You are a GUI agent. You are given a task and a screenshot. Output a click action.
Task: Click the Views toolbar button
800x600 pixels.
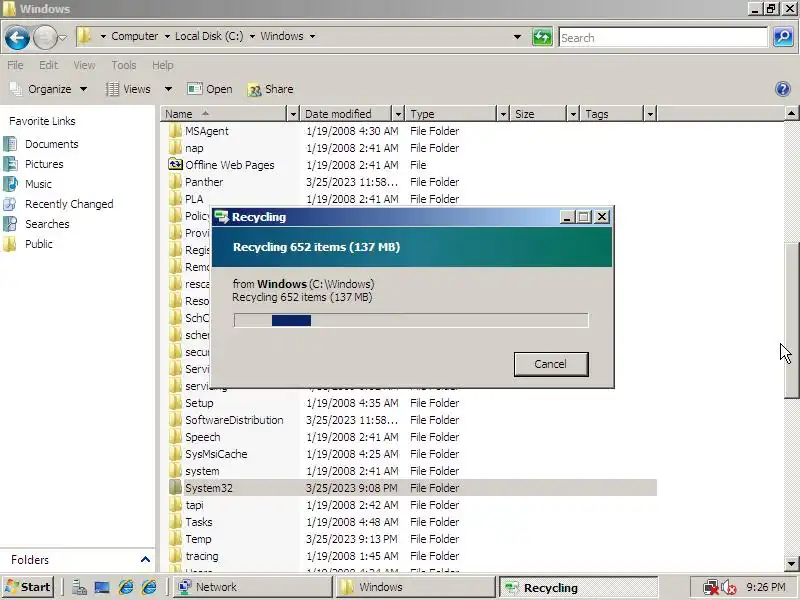tap(129, 89)
